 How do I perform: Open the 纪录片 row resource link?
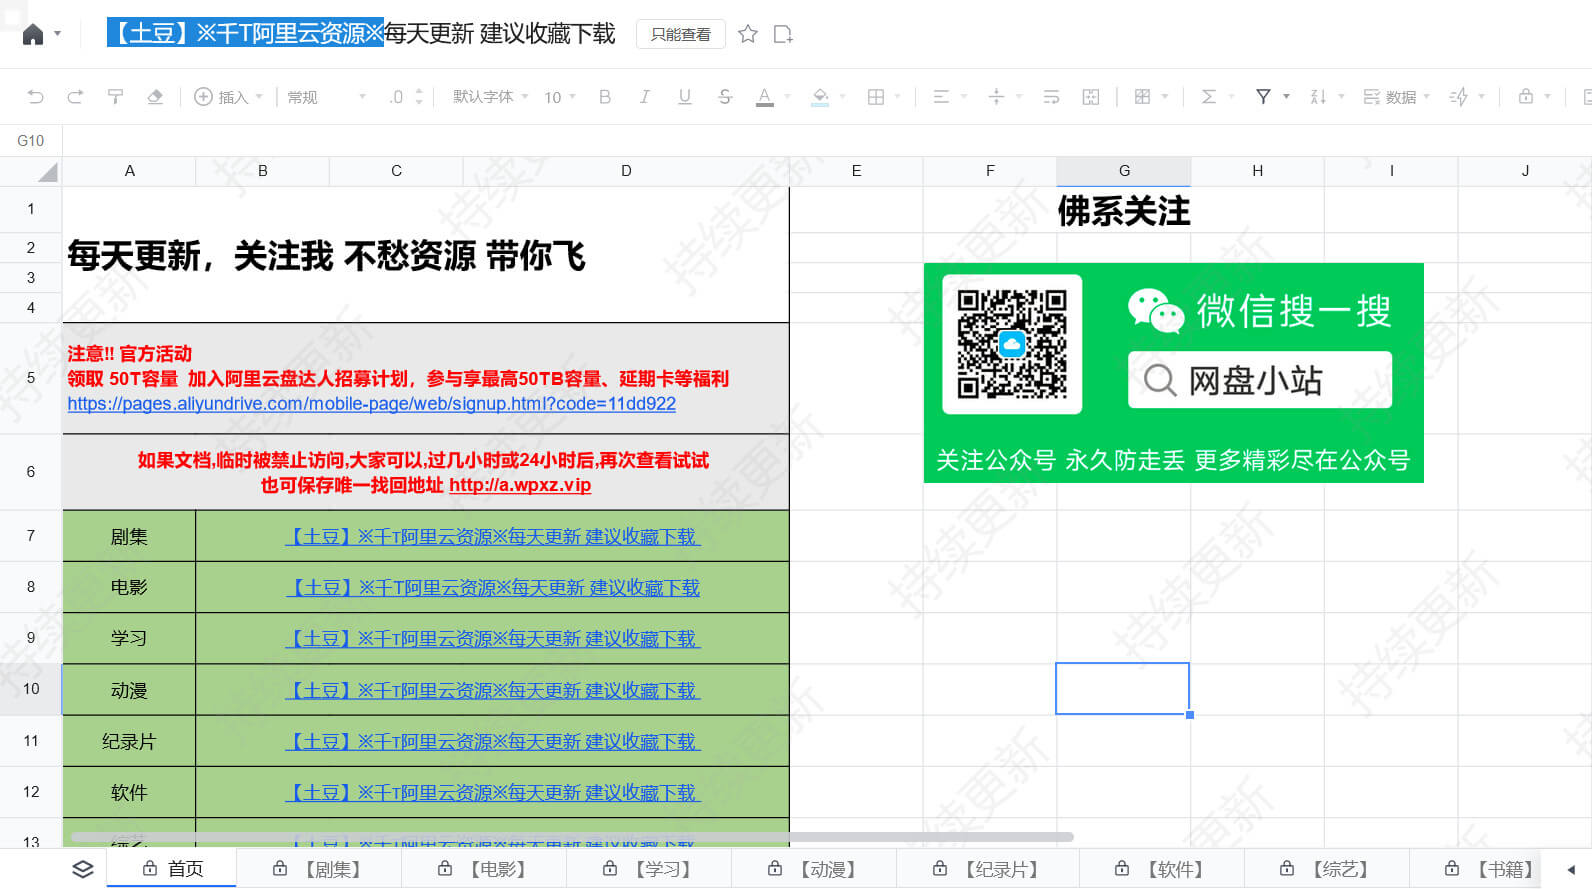click(493, 742)
